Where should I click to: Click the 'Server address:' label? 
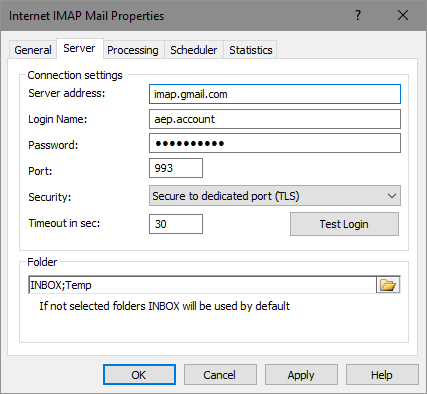[x=67, y=93]
